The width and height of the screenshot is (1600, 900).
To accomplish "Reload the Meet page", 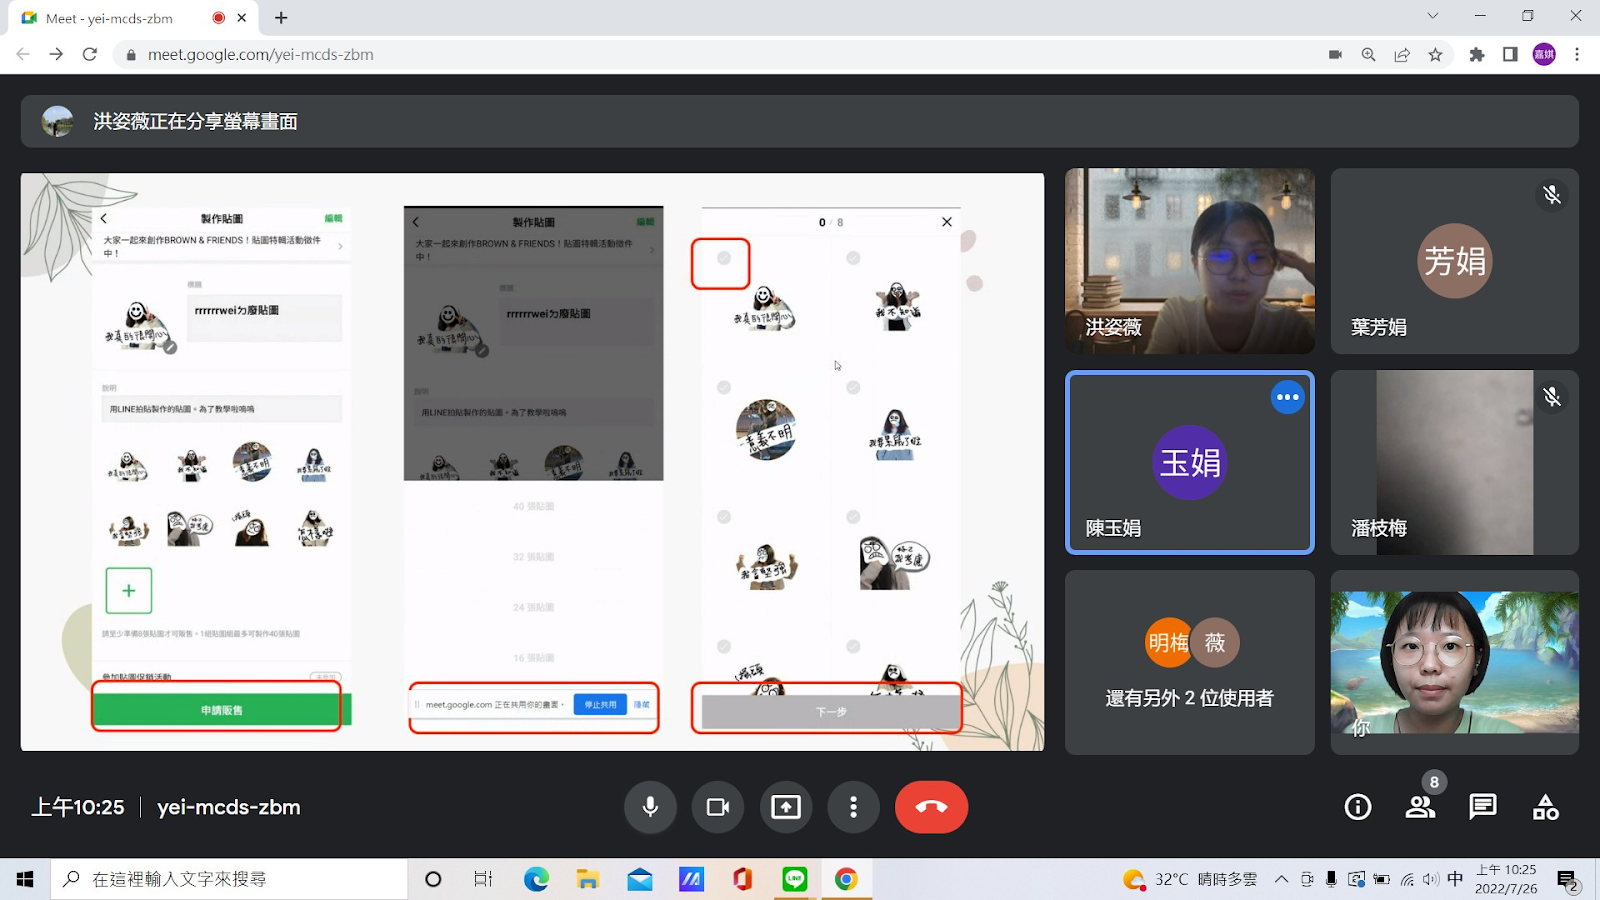I will tap(90, 54).
